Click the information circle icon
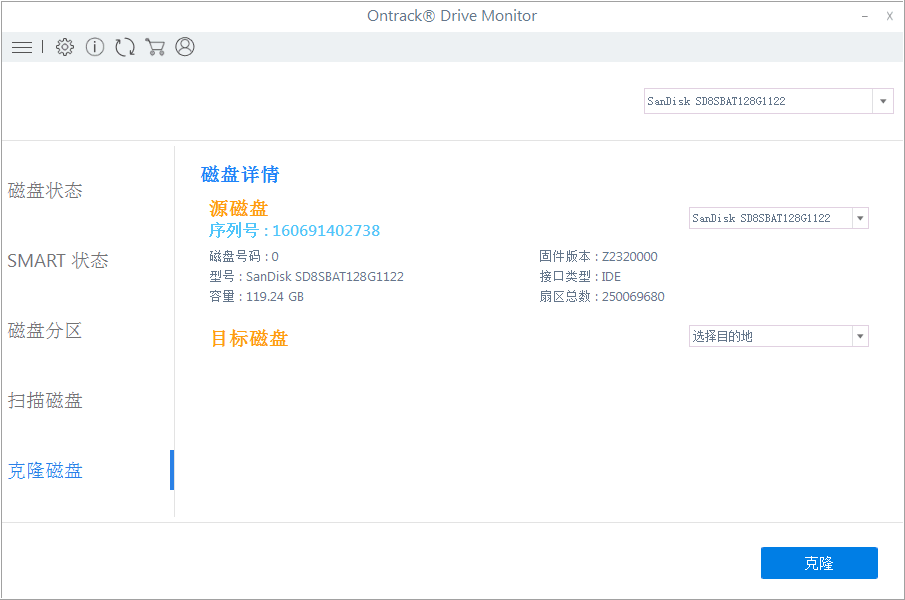The width and height of the screenshot is (905, 600). [95, 47]
